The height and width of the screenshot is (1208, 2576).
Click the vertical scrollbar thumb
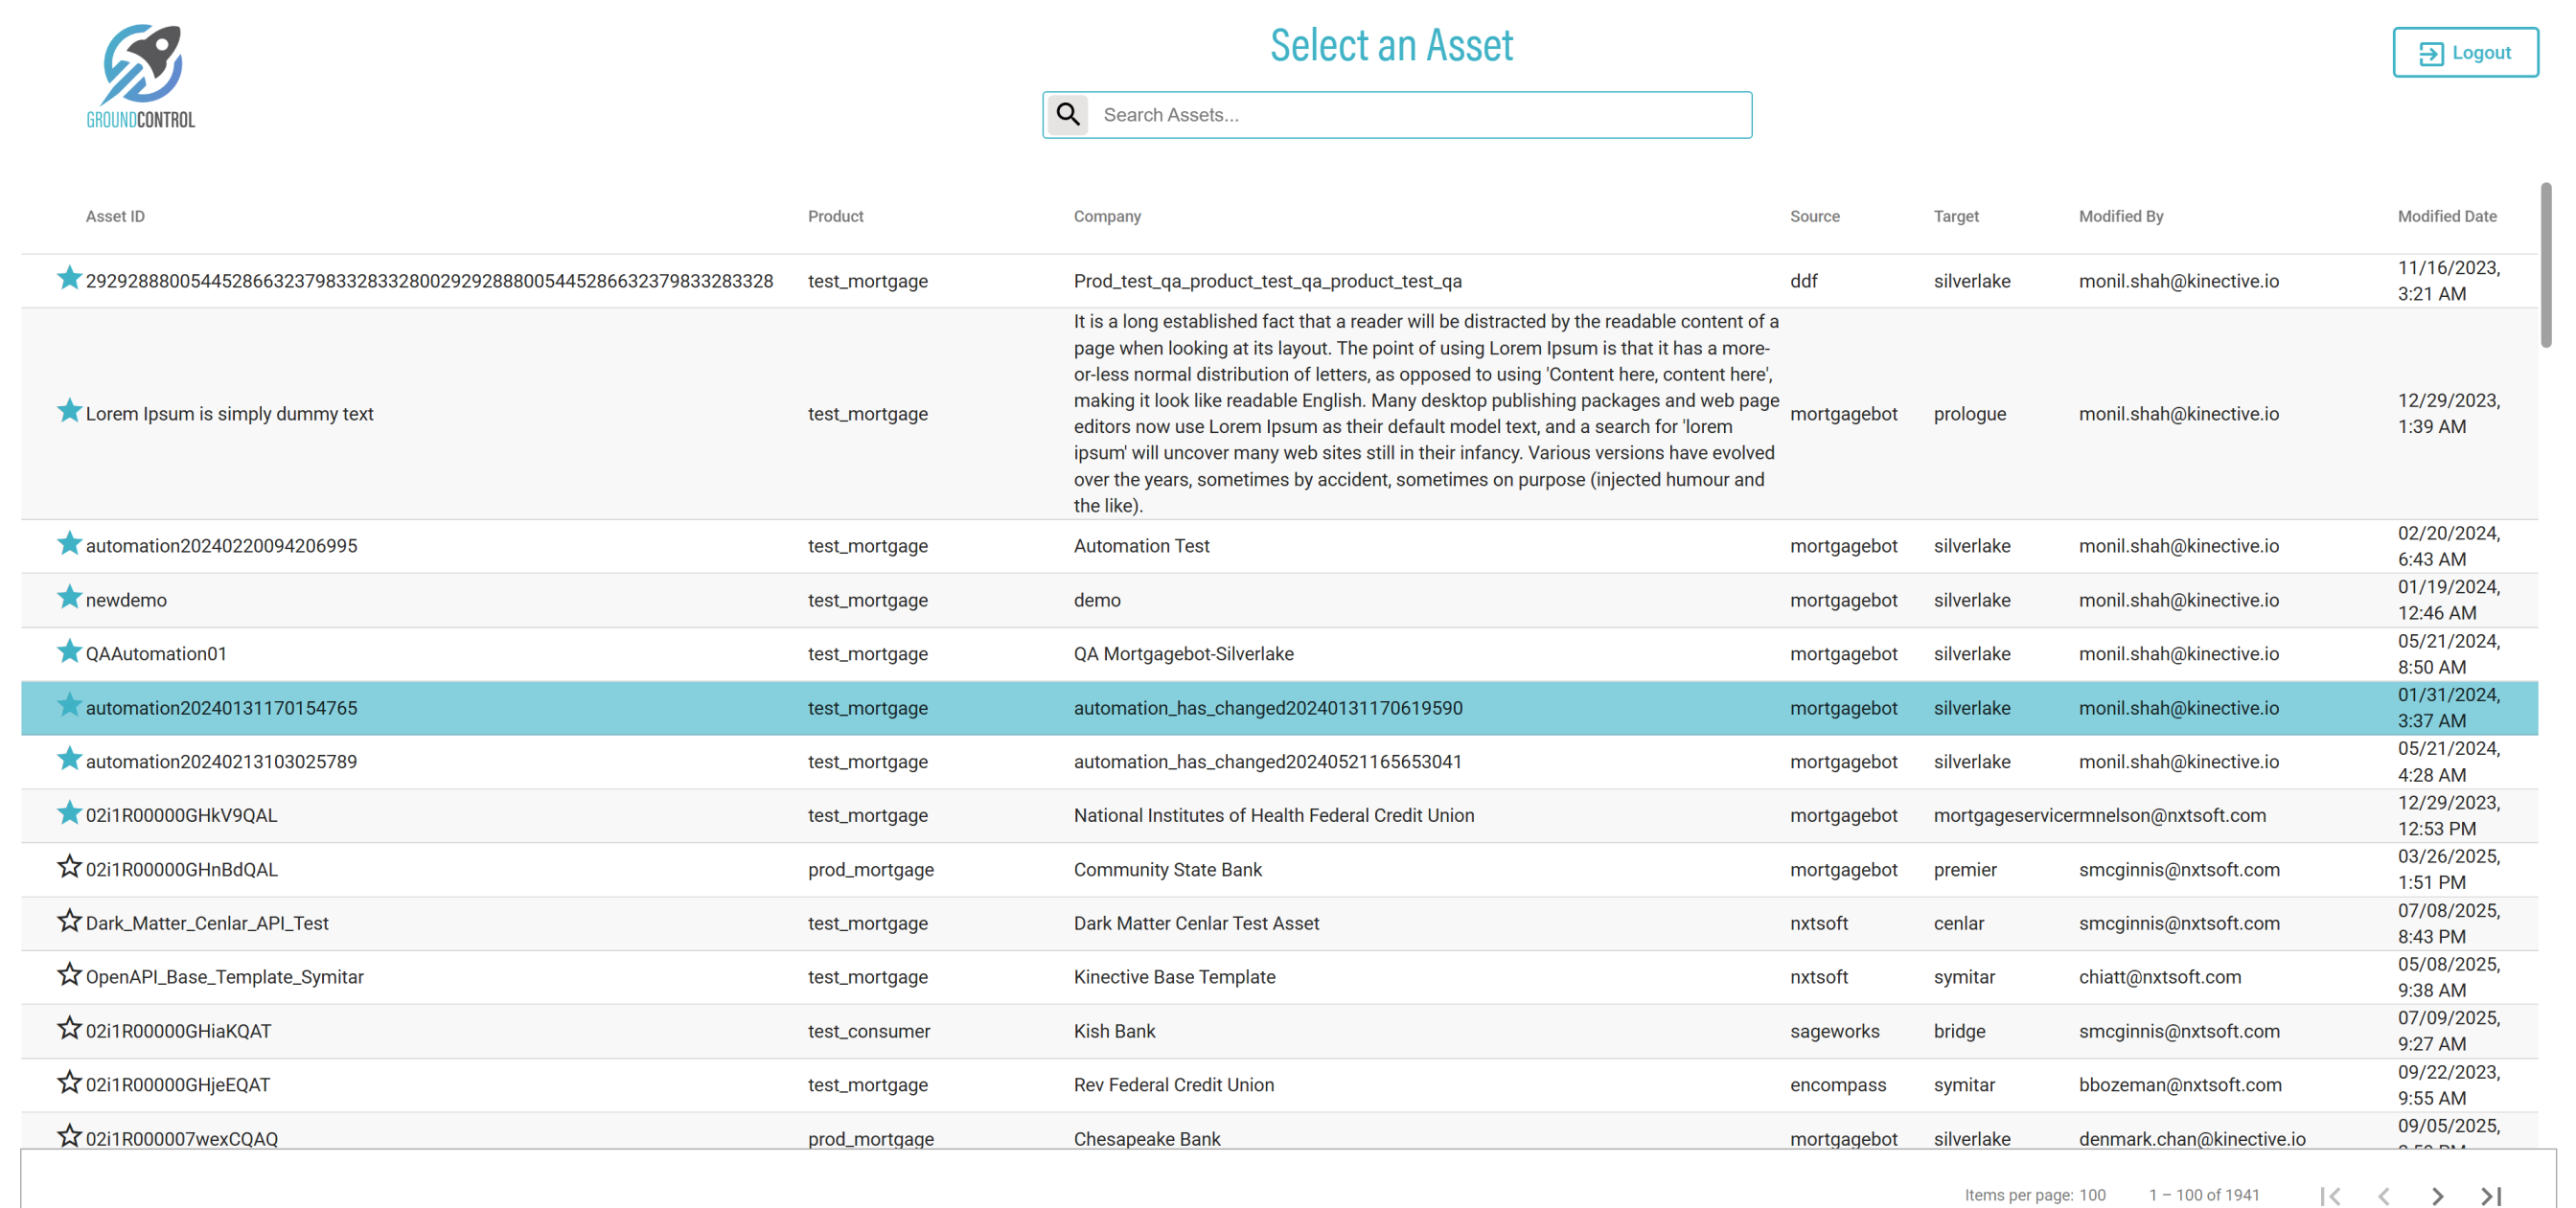click(x=2545, y=266)
